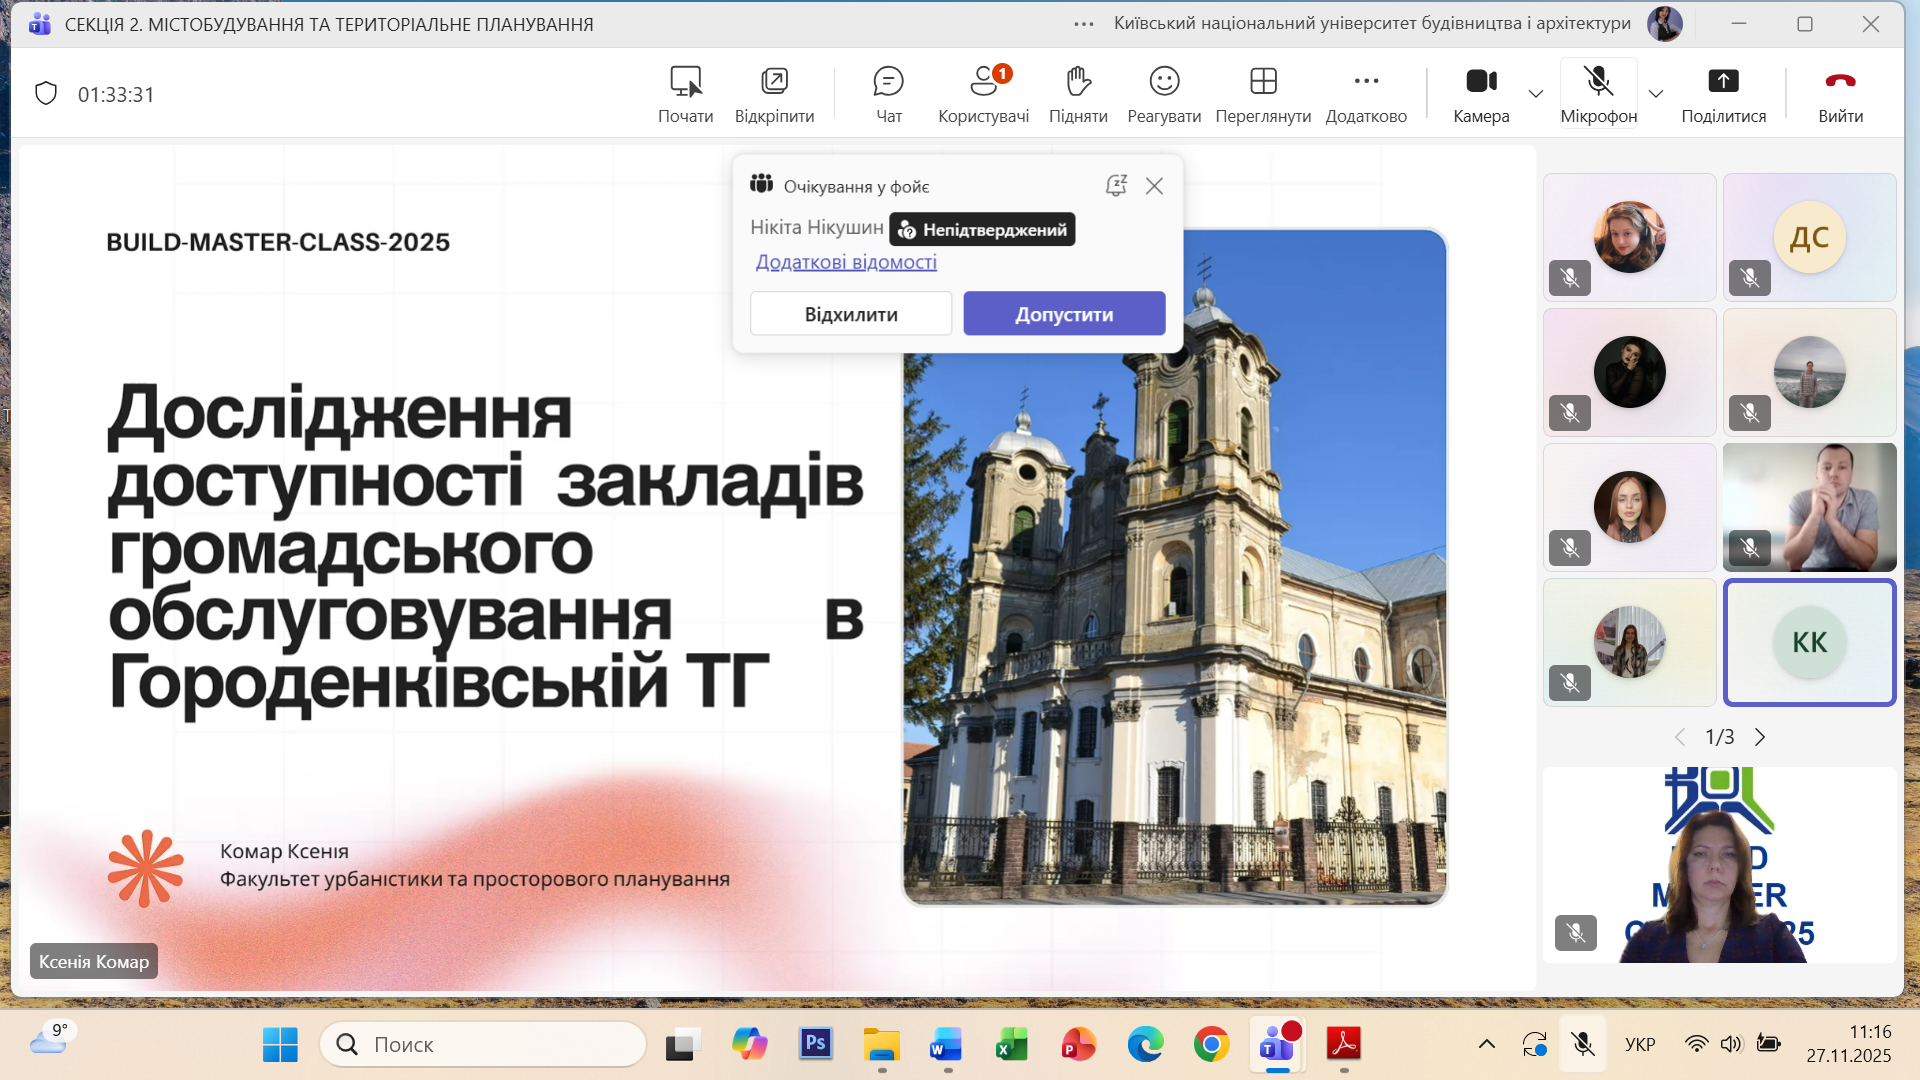Expand microphone options dropdown arrow
This screenshot has width=1920, height=1080.
point(1656,94)
